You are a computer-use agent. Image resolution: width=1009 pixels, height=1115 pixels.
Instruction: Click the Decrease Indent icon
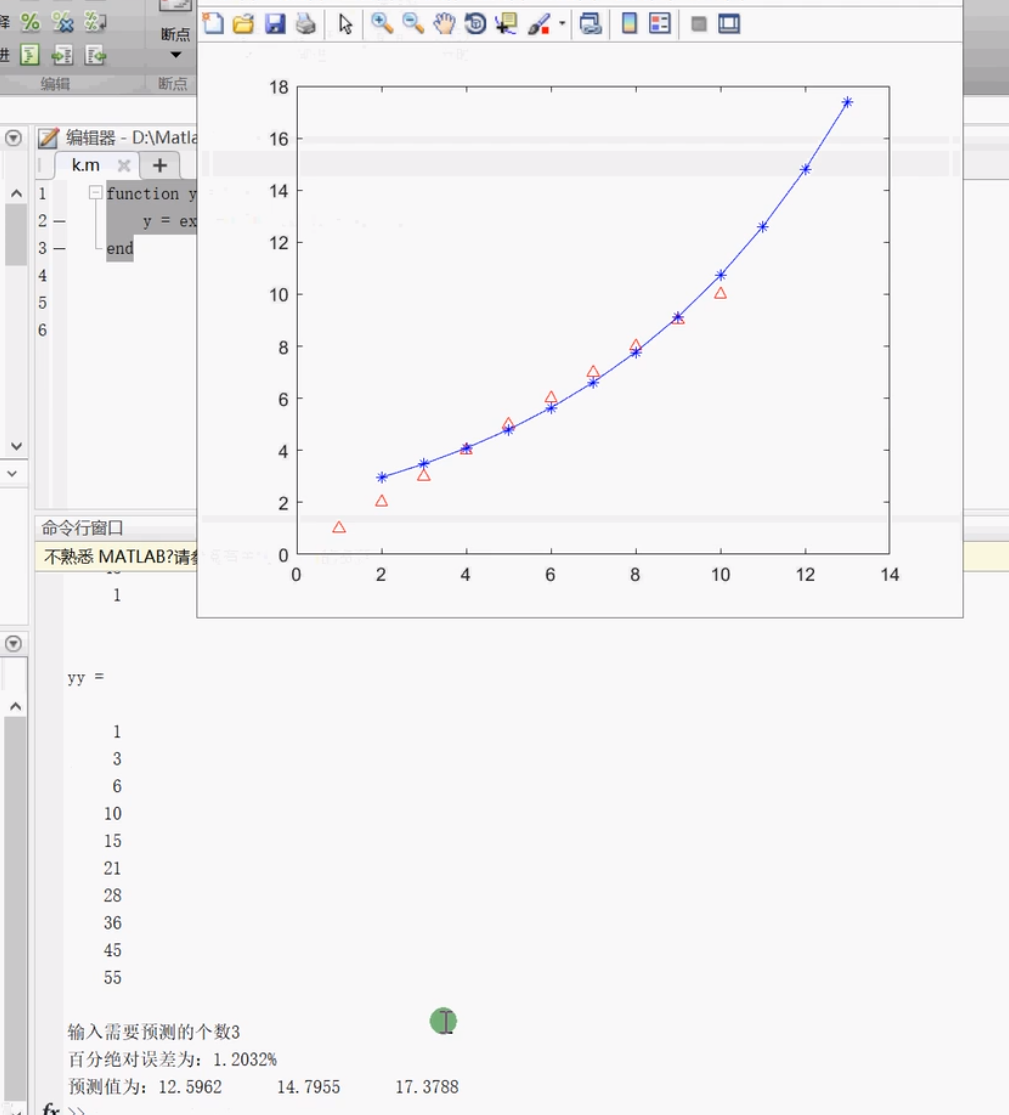pos(95,55)
